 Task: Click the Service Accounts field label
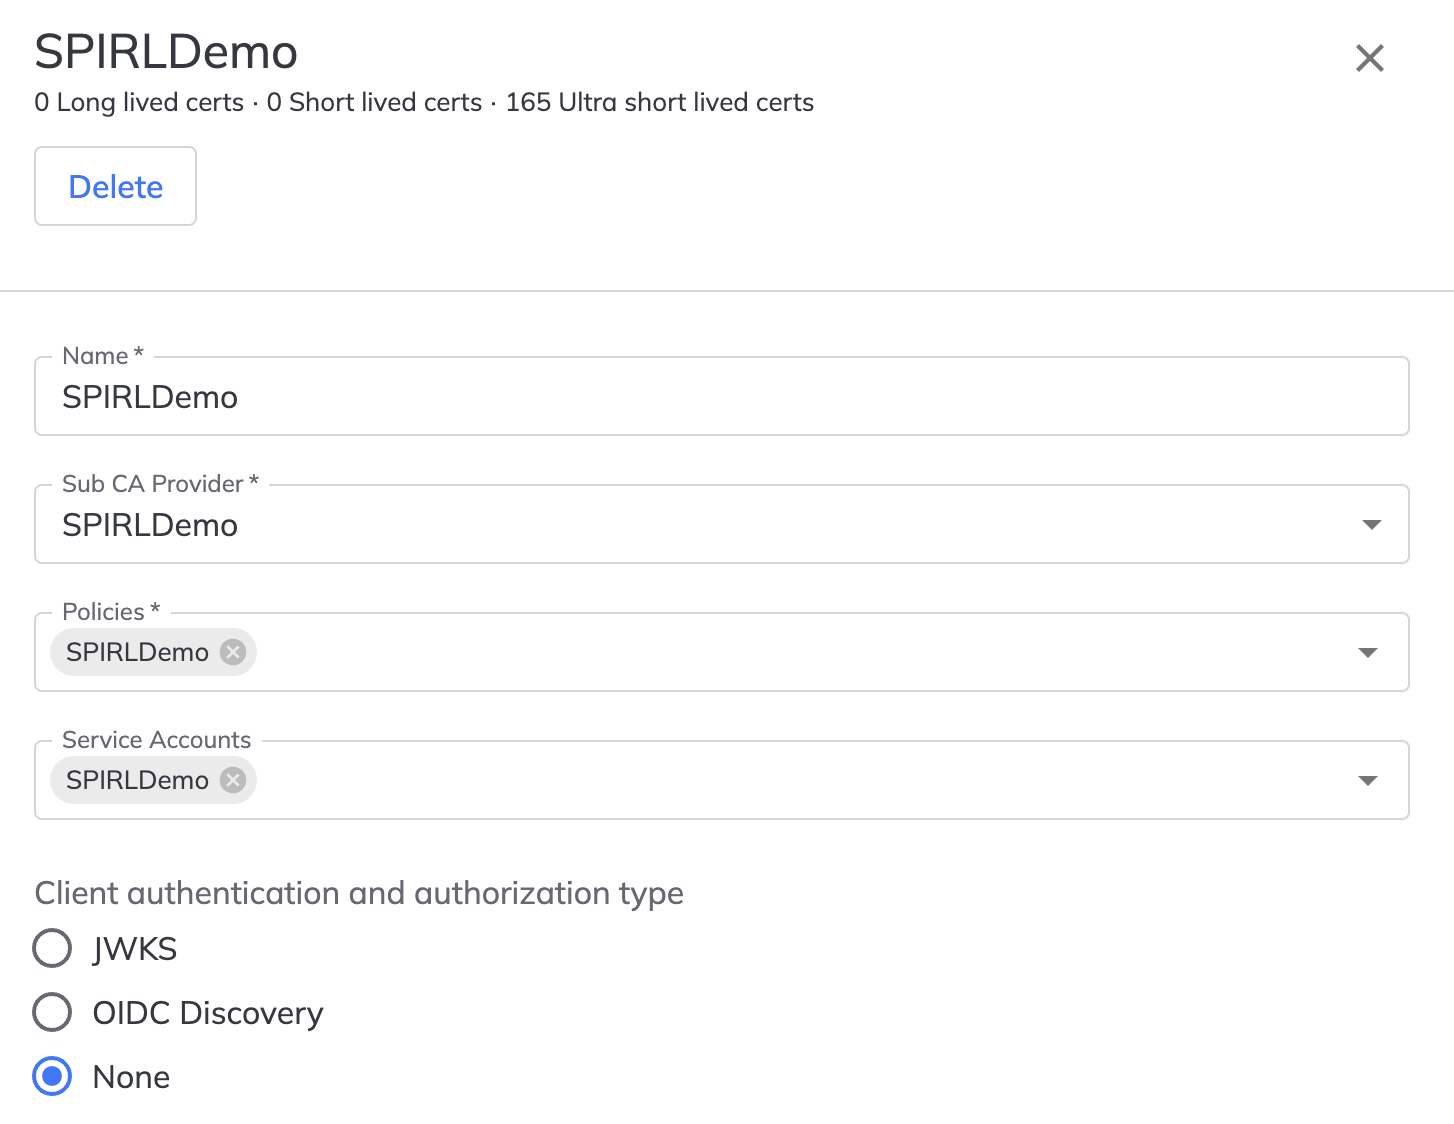pos(156,739)
